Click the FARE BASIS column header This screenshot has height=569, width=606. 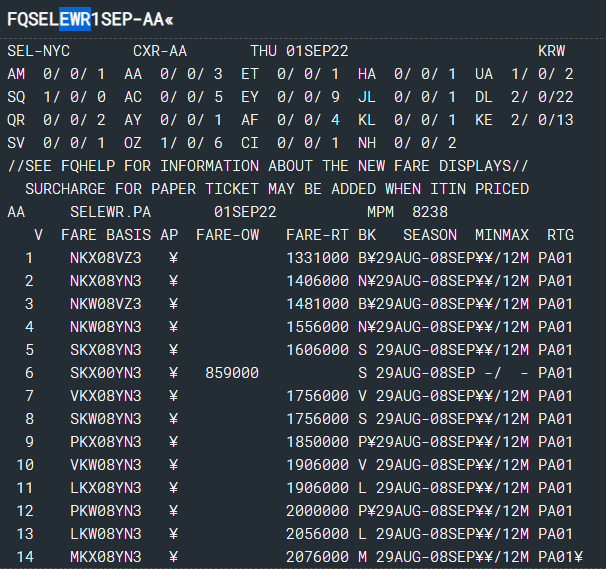106,235
